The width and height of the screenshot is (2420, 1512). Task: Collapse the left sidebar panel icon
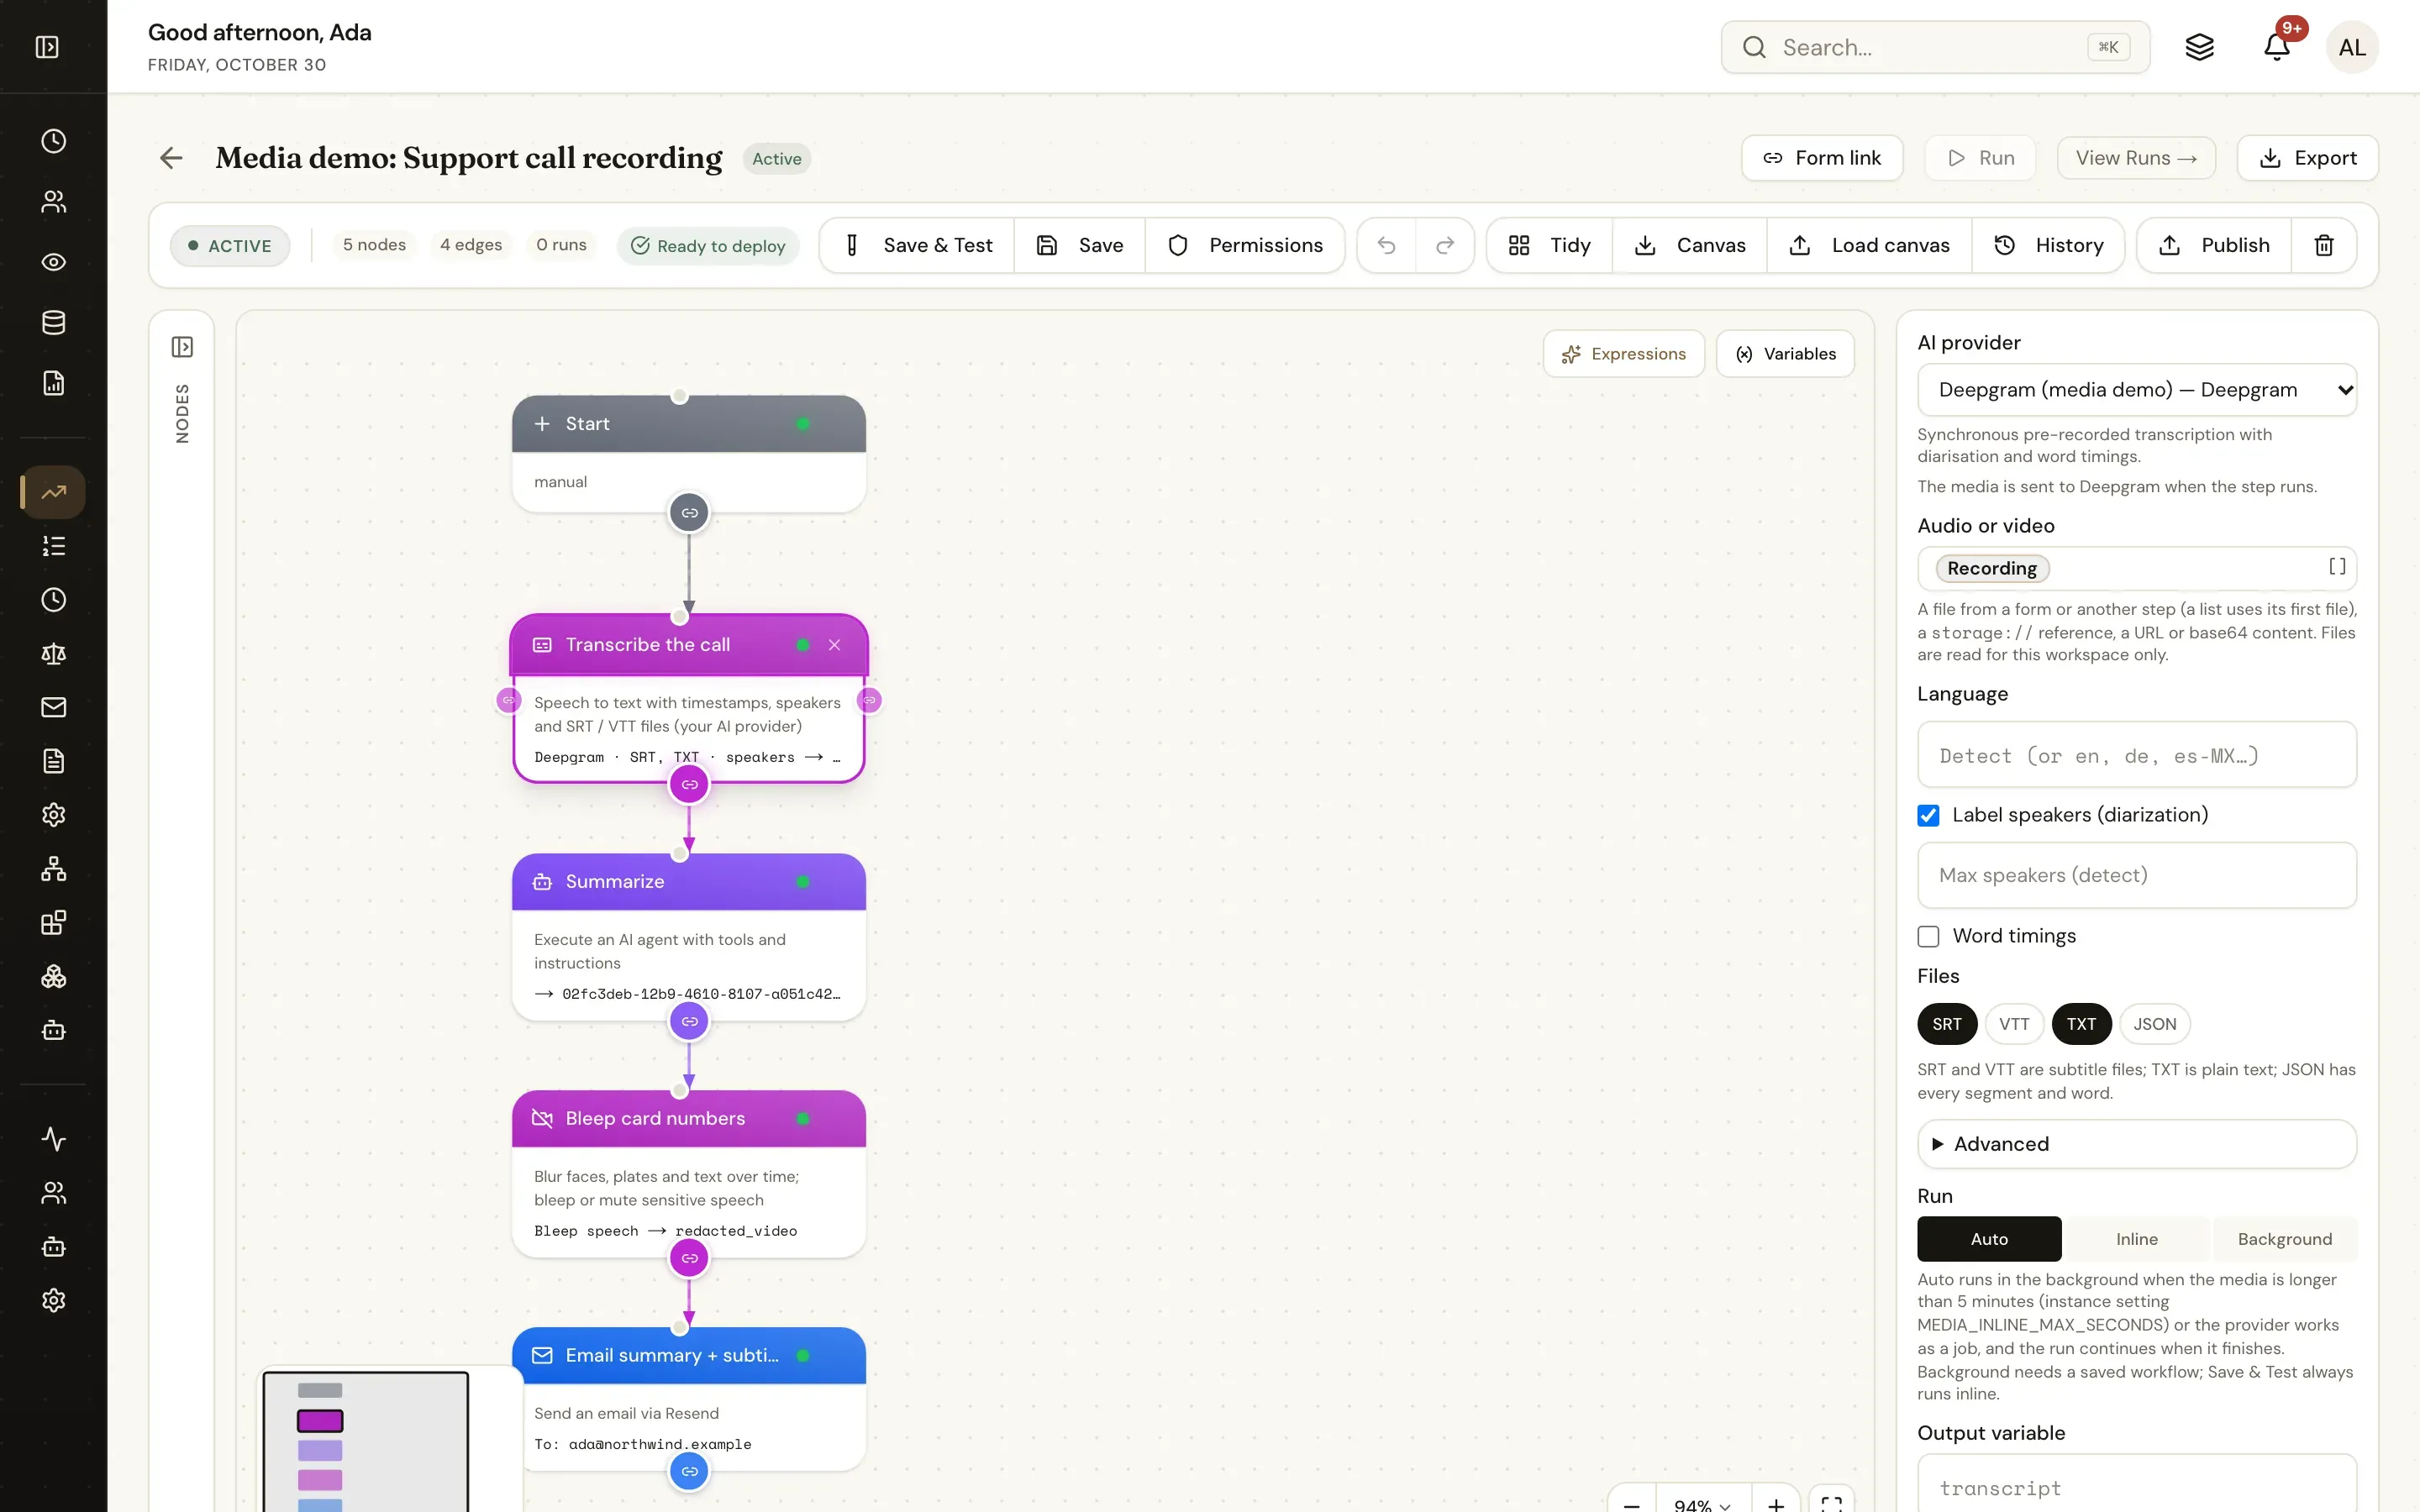[x=47, y=47]
